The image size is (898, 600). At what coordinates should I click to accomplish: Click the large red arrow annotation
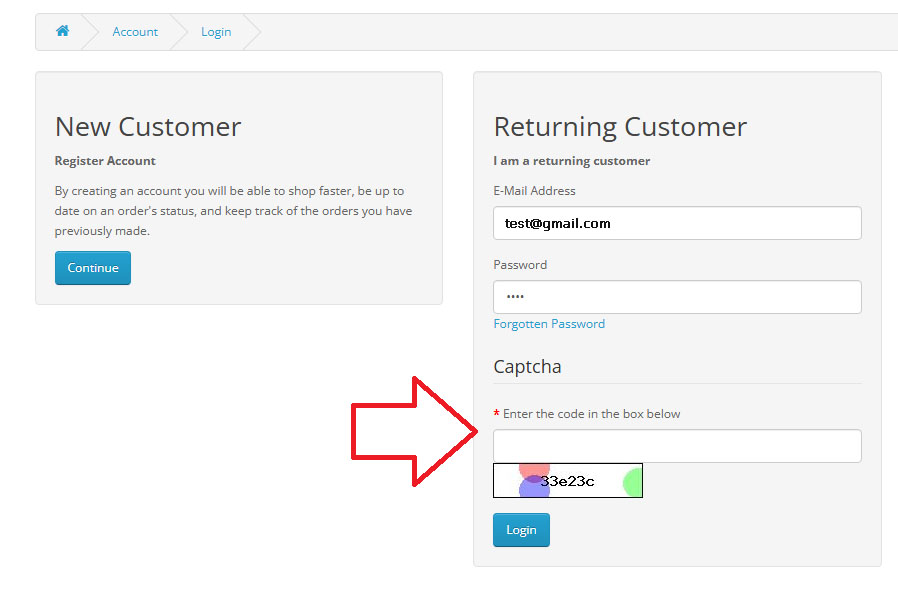(414, 432)
